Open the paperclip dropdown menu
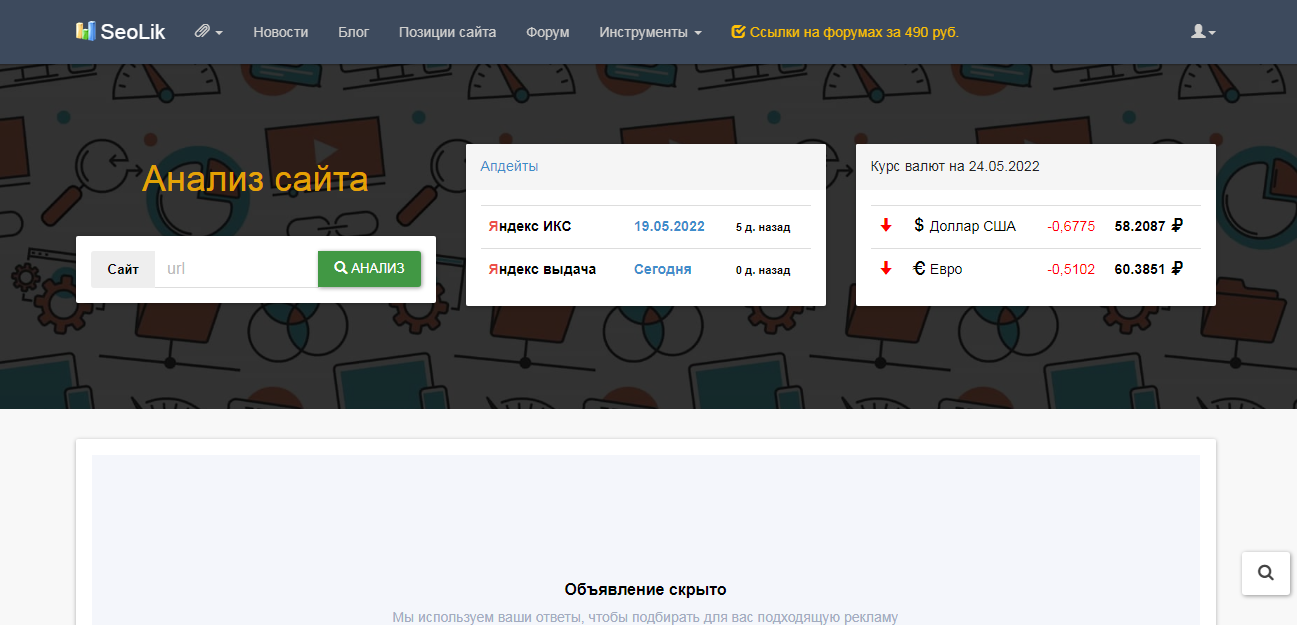Viewport: 1297px width, 625px height. point(208,32)
